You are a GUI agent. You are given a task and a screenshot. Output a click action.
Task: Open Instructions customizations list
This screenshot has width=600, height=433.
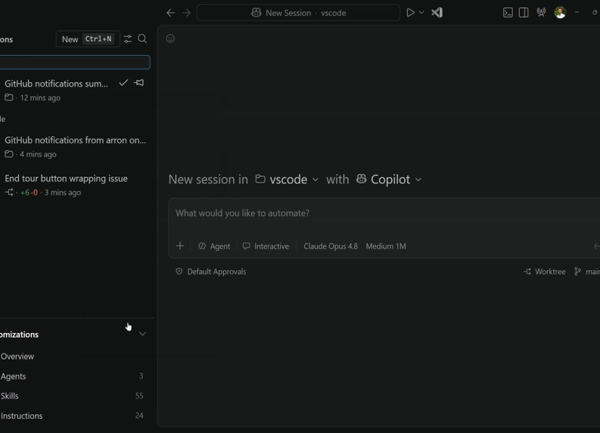click(x=73, y=416)
